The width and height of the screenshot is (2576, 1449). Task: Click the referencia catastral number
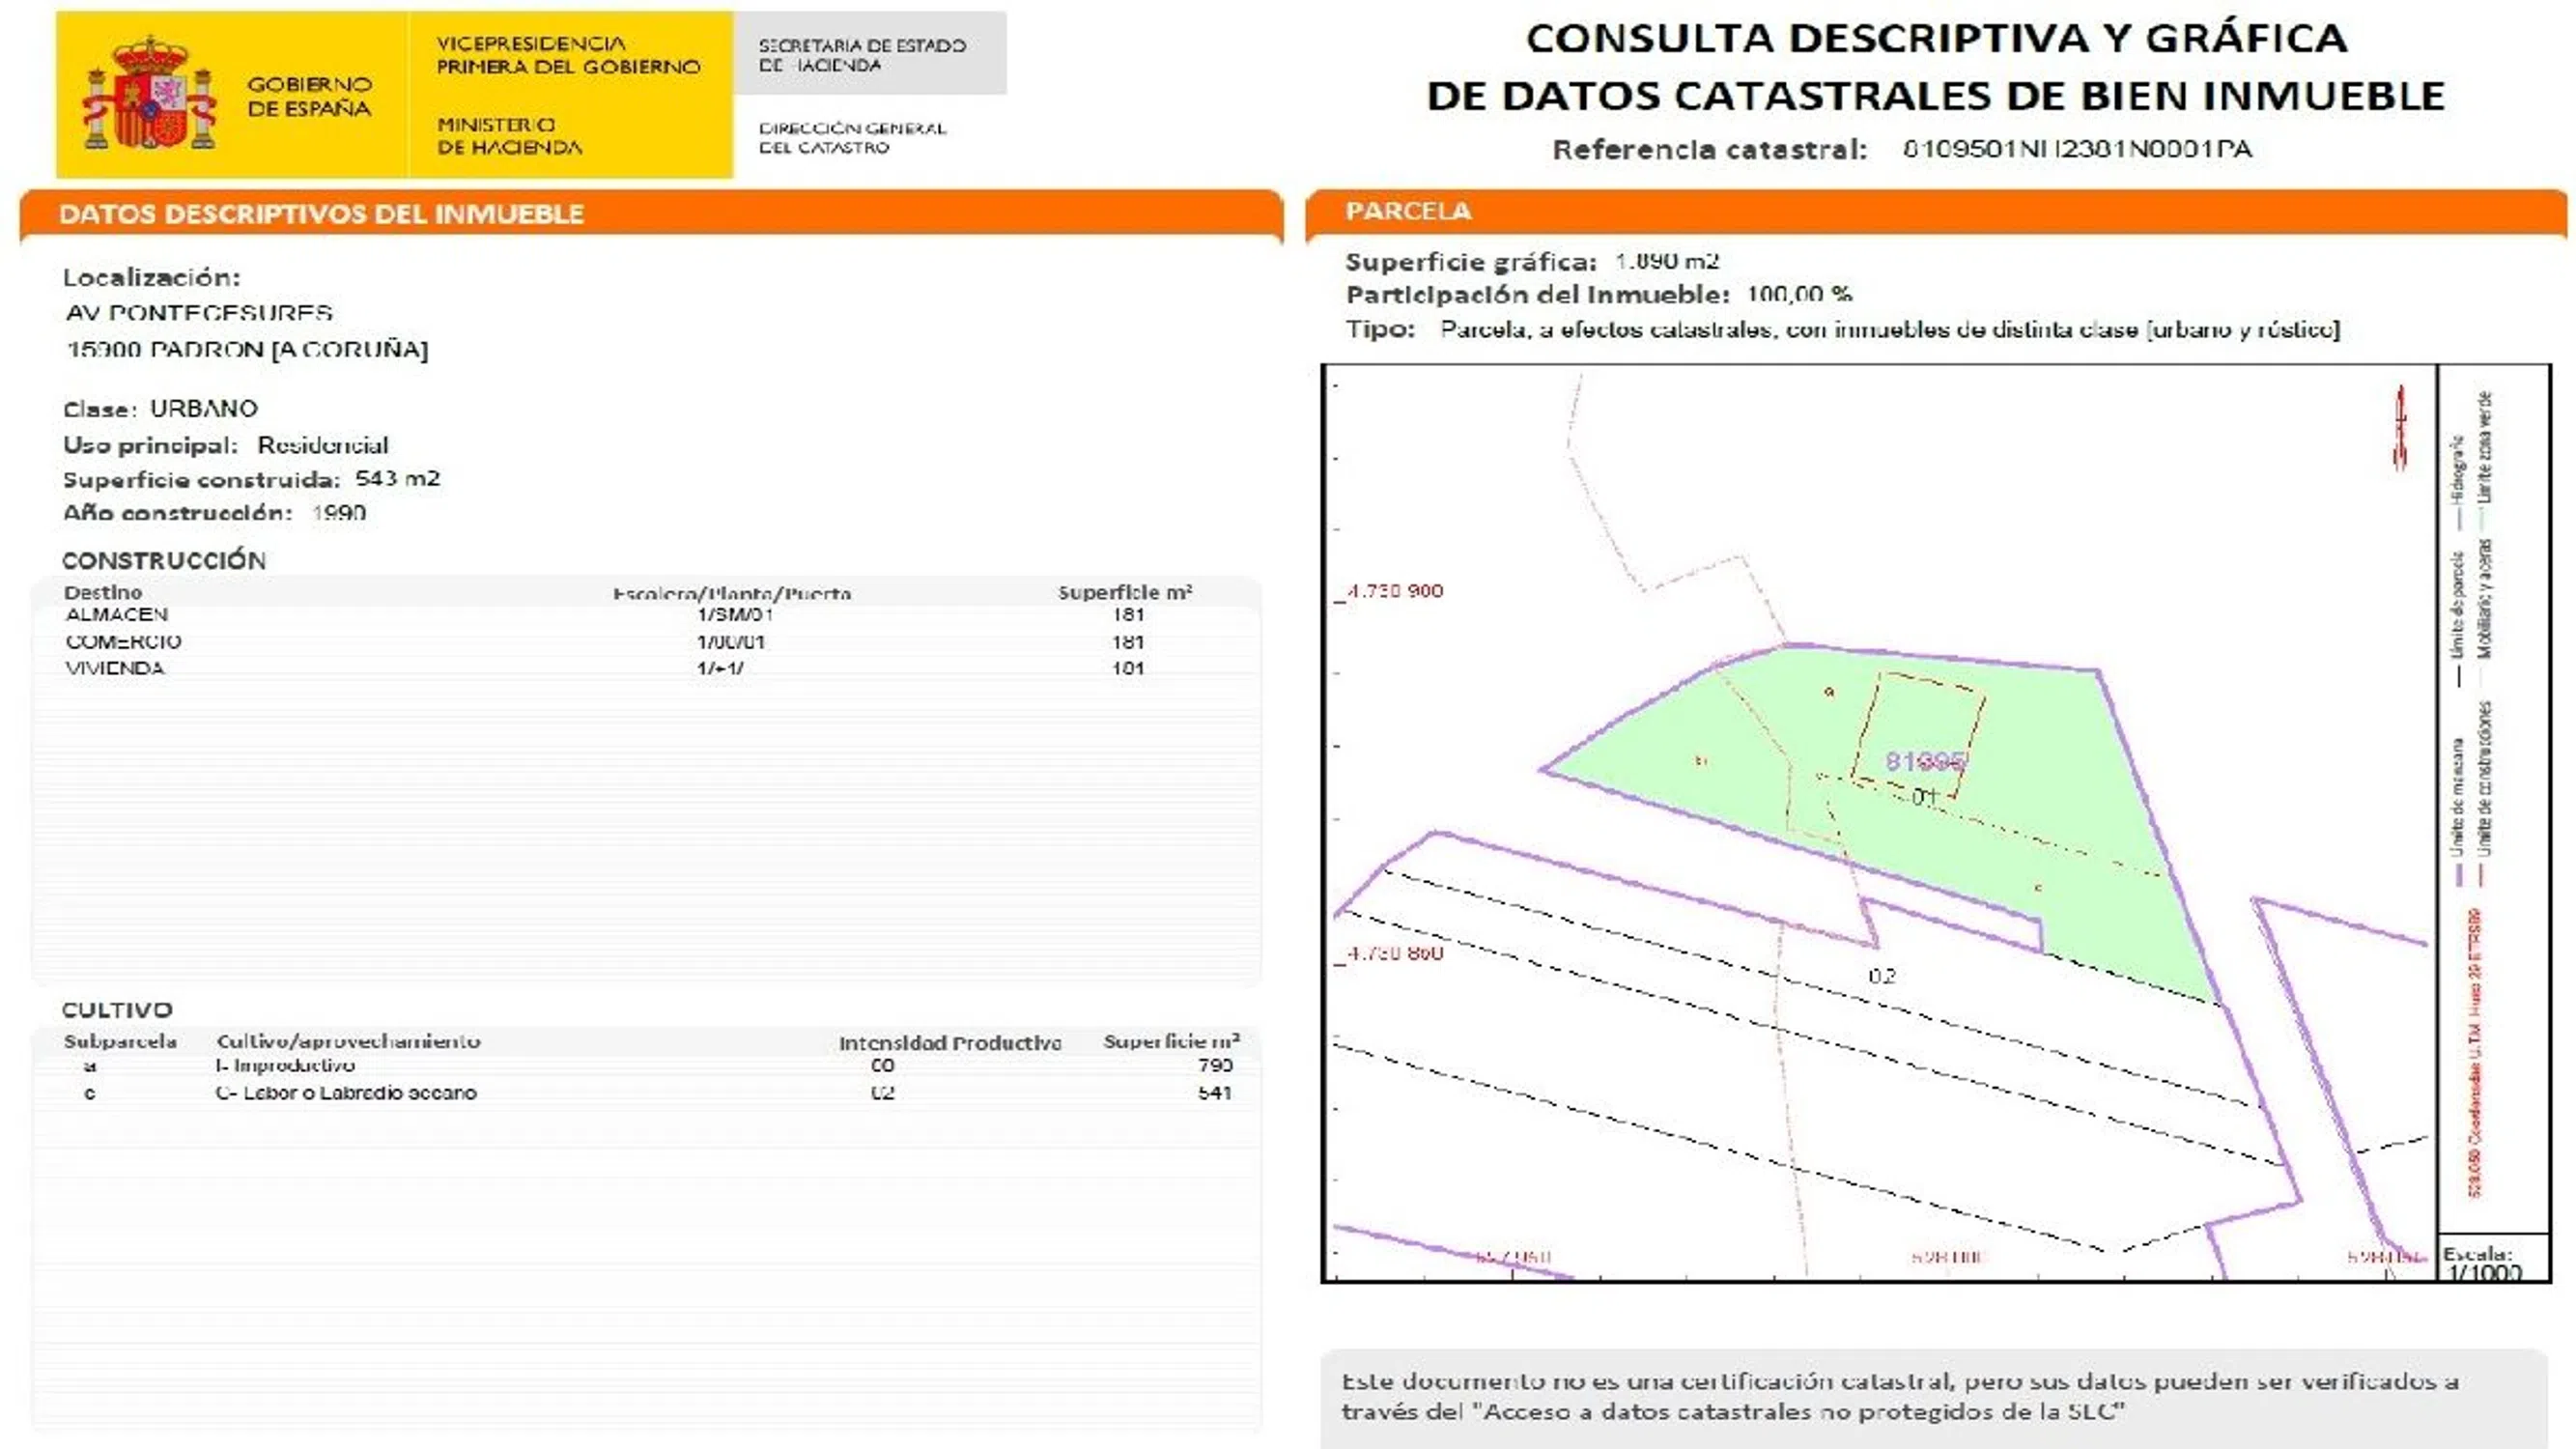(2076, 150)
